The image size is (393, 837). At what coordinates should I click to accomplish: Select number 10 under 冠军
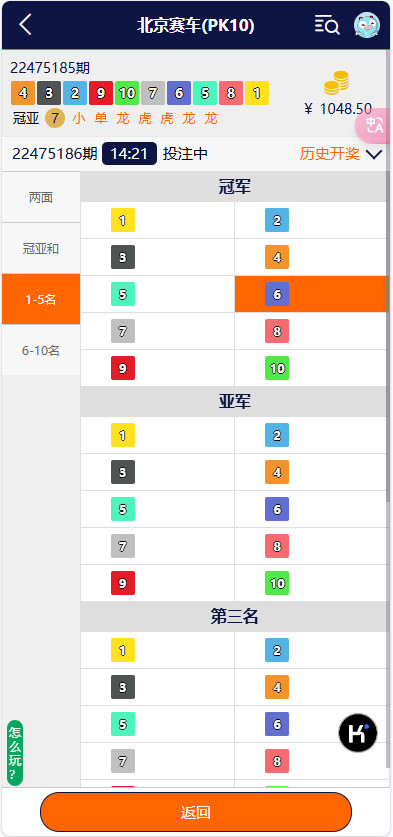(x=310, y=368)
